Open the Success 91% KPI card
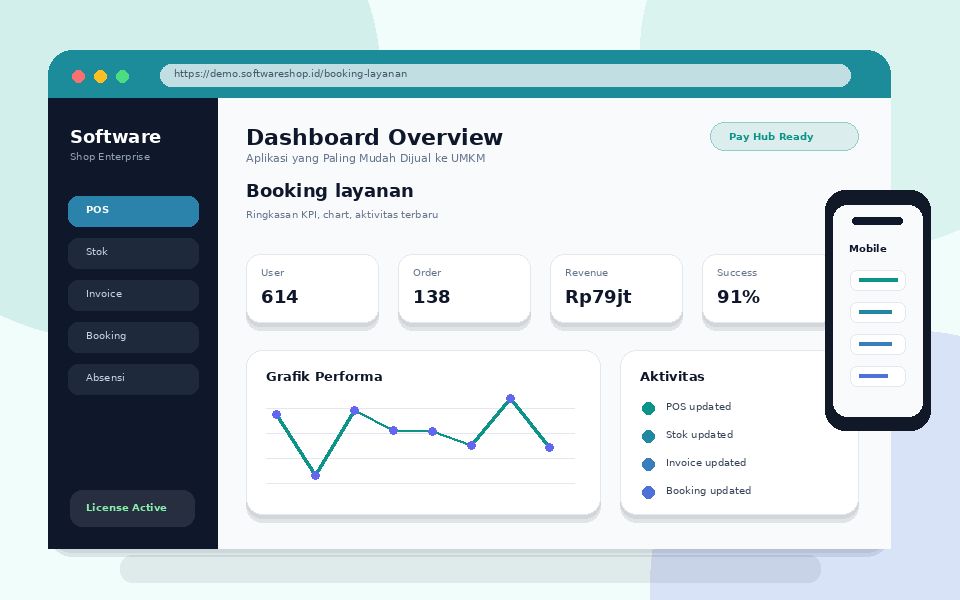The height and width of the screenshot is (600, 960). 765,288
